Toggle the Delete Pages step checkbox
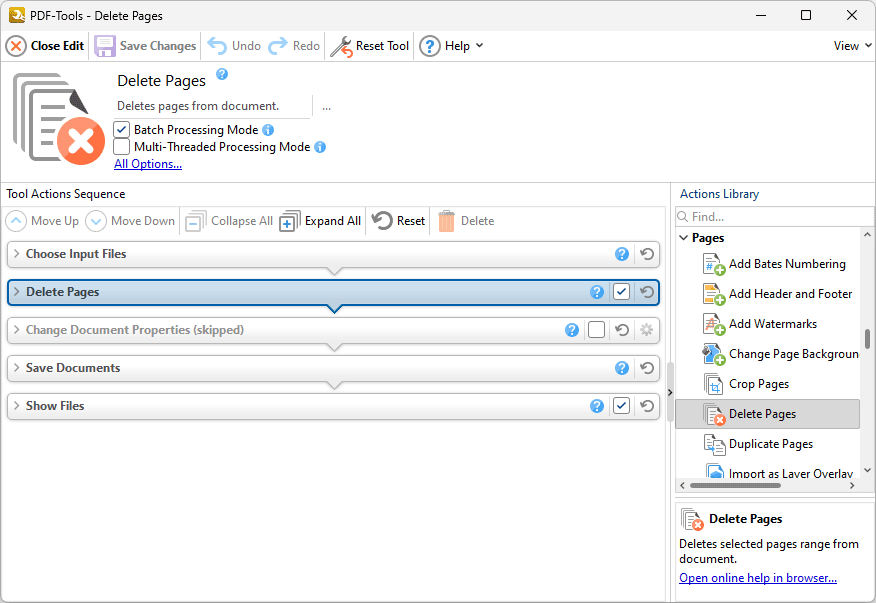Screen dimensions: 876x603 pos(621,292)
